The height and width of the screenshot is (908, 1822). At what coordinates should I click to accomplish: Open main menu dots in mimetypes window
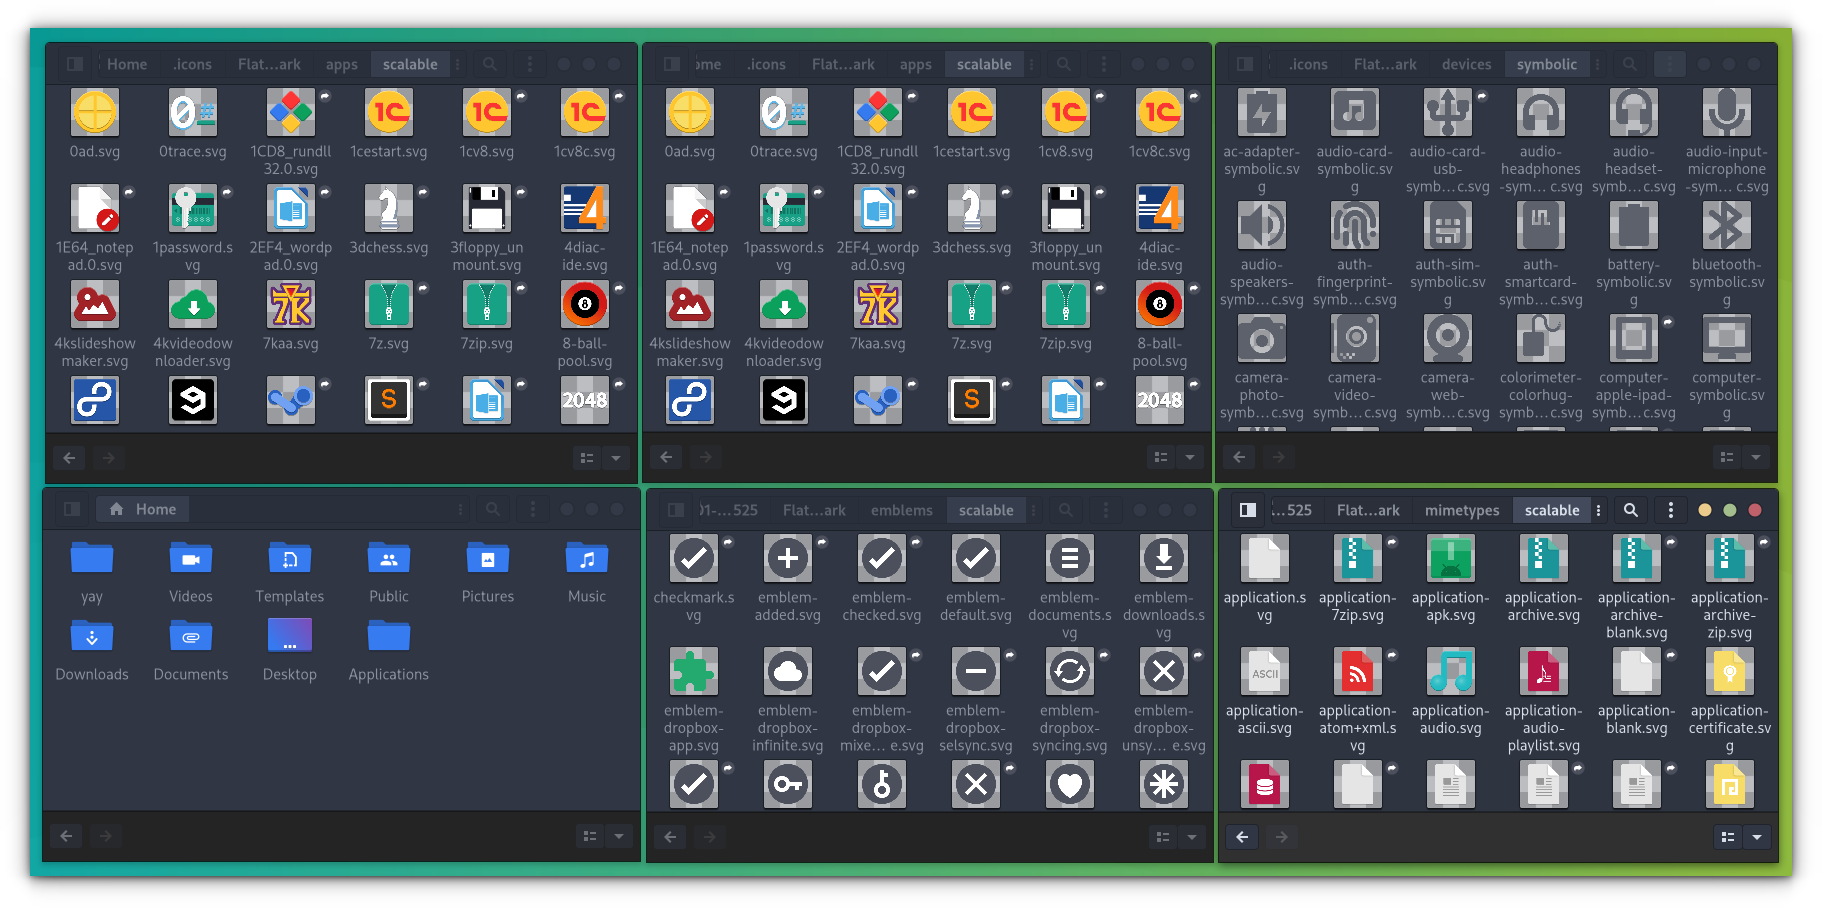click(1671, 510)
